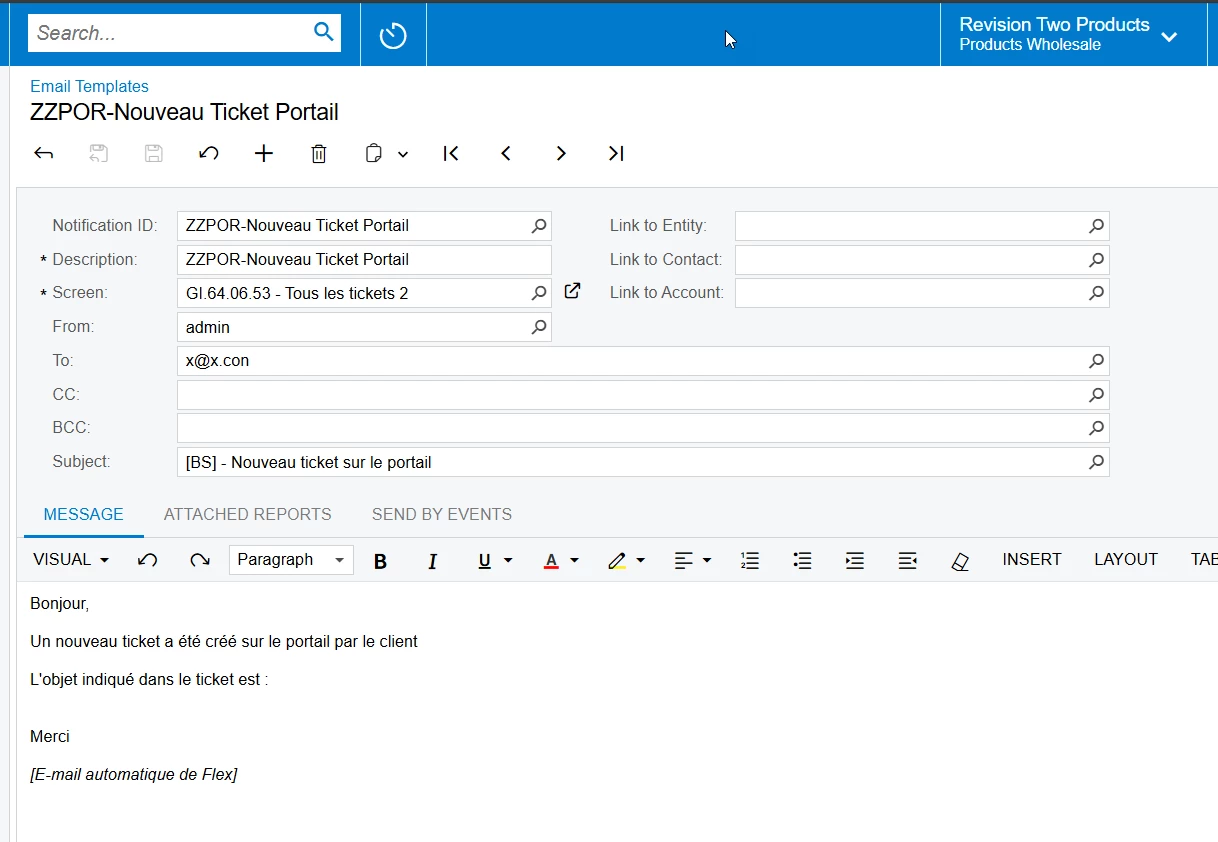Image resolution: width=1218 pixels, height=842 pixels.
Task: Delete the template with trash icon
Action: pyautogui.click(x=318, y=153)
